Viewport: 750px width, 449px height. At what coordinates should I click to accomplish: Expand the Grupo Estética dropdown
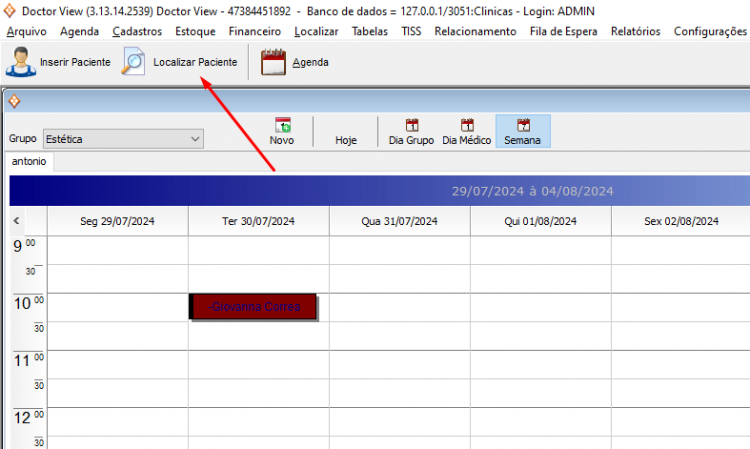pos(195,139)
